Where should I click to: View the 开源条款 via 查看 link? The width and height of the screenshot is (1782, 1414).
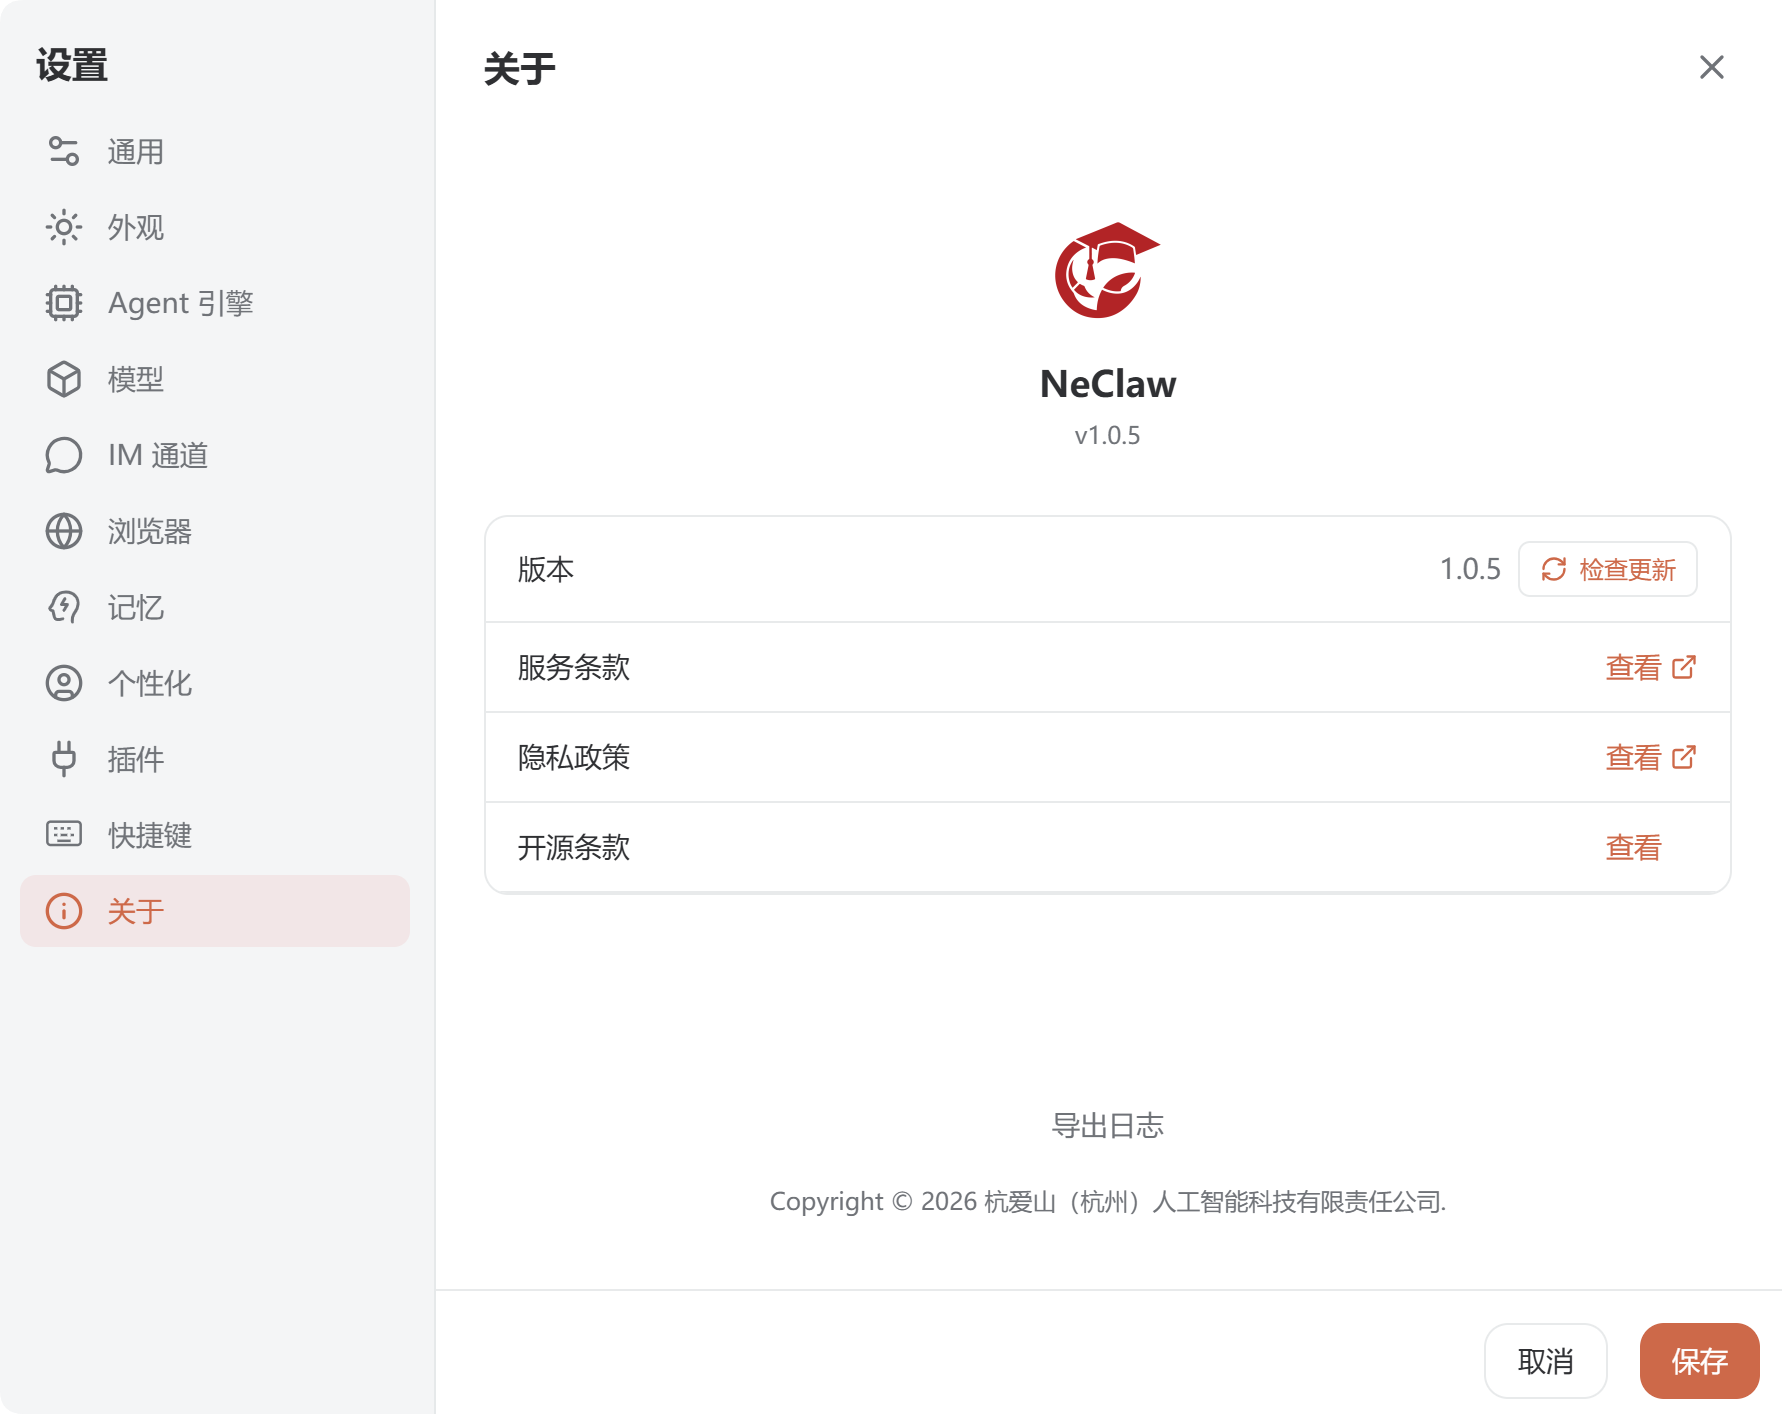pyautogui.click(x=1633, y=847)
